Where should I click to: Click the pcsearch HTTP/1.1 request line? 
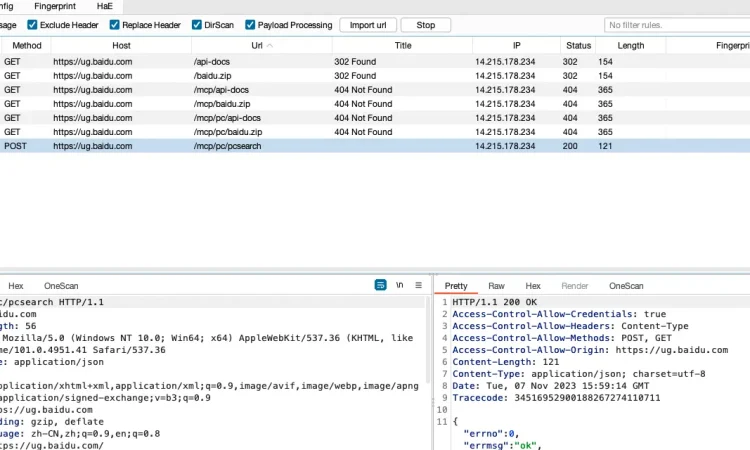52,302
